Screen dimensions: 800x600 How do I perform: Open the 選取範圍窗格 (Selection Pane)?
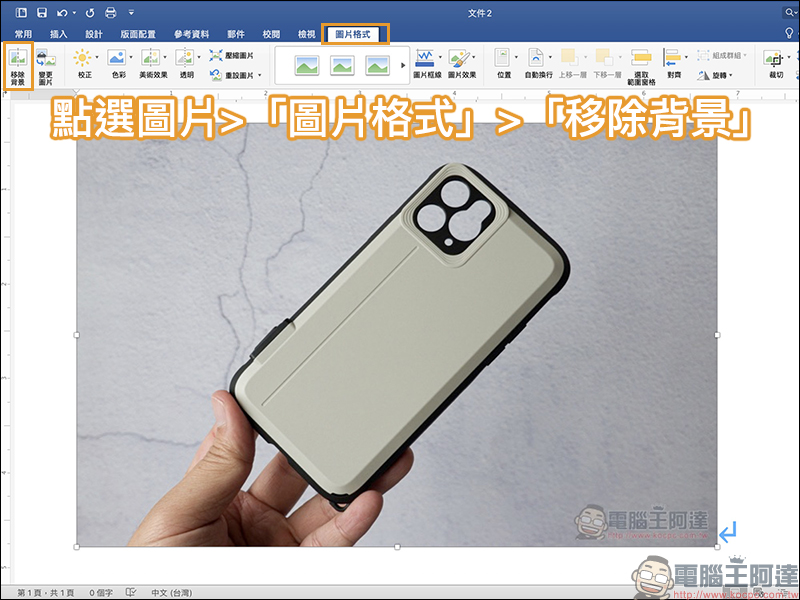point(641,66)
